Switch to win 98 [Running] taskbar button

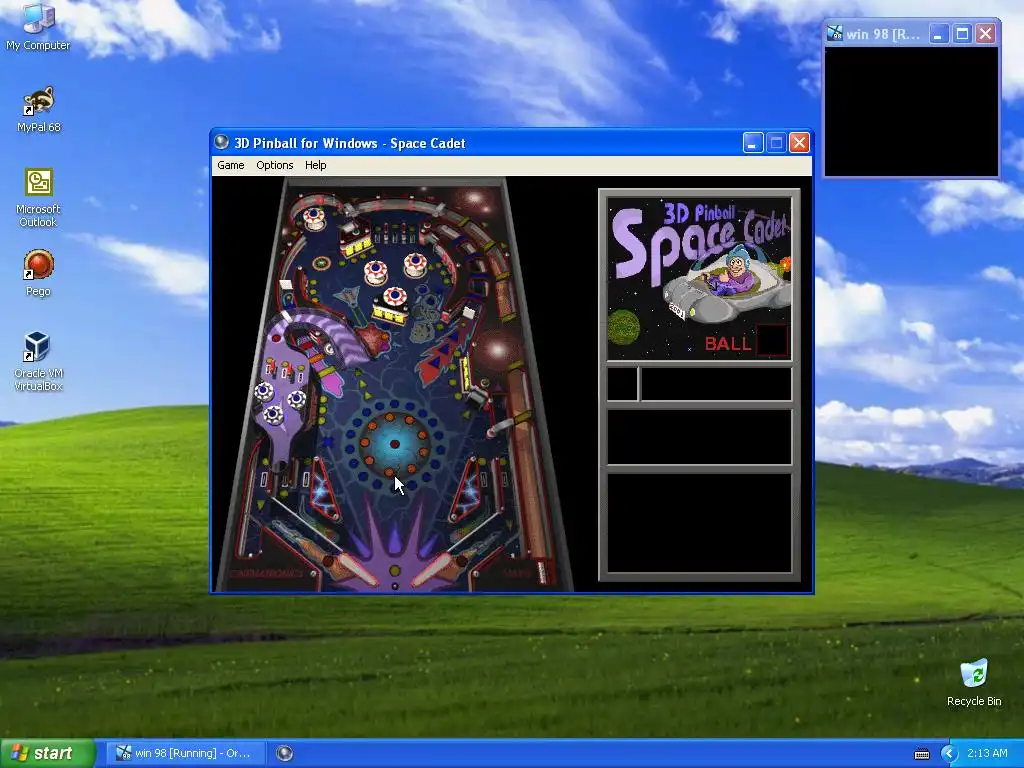(x=187, y=753)
